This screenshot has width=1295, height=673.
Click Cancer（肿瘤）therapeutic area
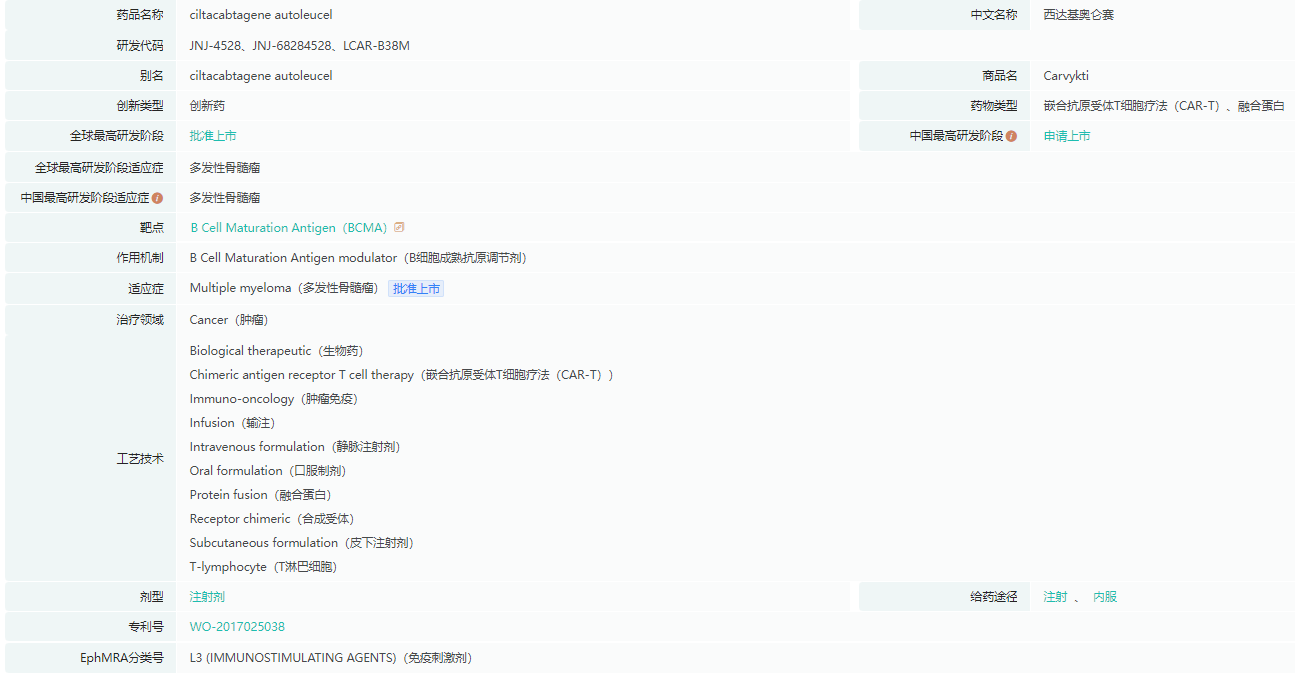(x=229, y=320)
